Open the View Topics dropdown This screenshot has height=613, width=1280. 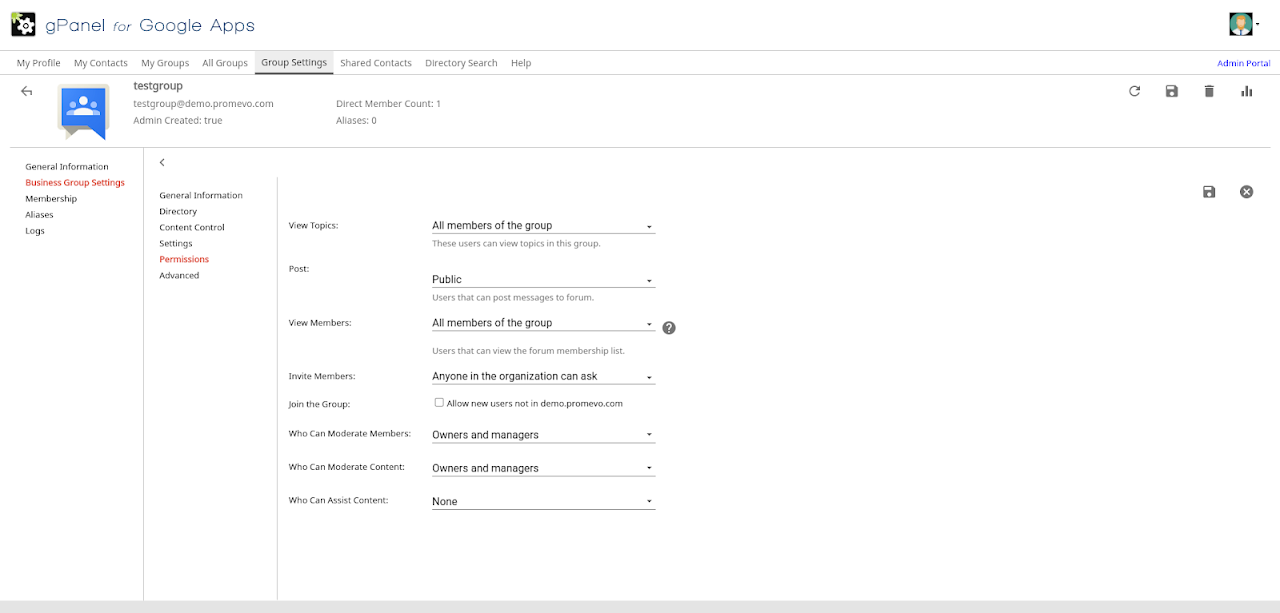click(543, 226)
